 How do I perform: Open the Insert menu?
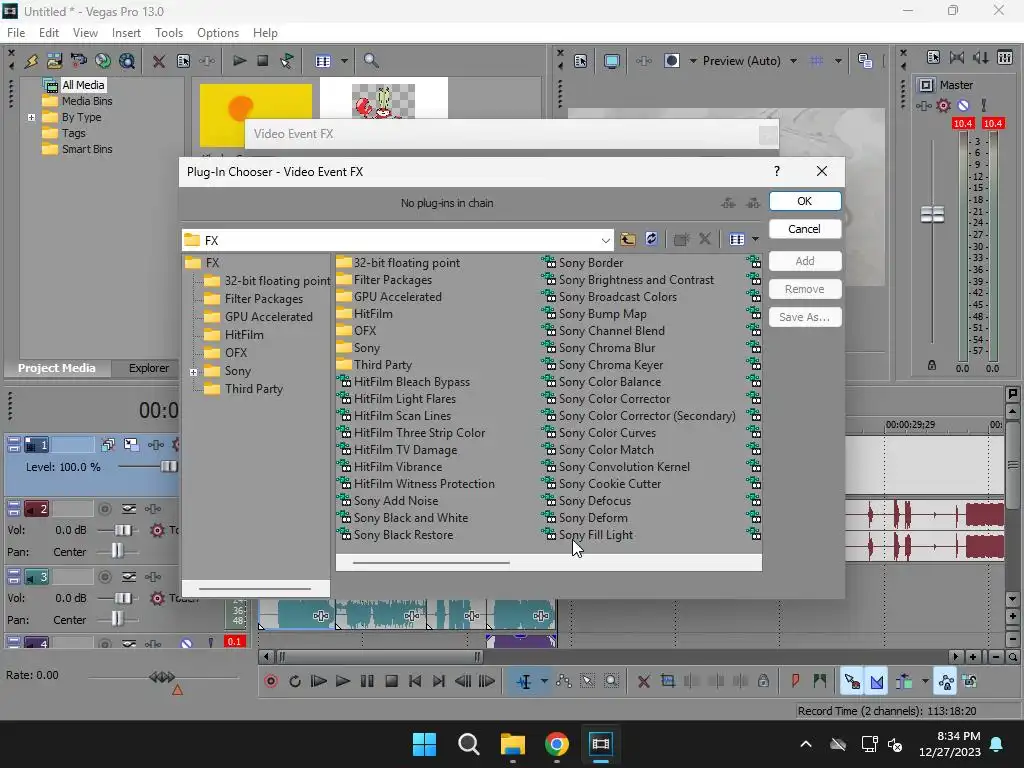126,33
